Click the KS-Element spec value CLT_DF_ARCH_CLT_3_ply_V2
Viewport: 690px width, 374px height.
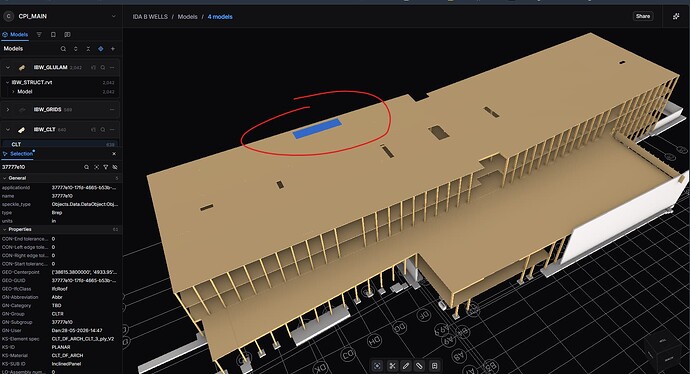[83, 339]
